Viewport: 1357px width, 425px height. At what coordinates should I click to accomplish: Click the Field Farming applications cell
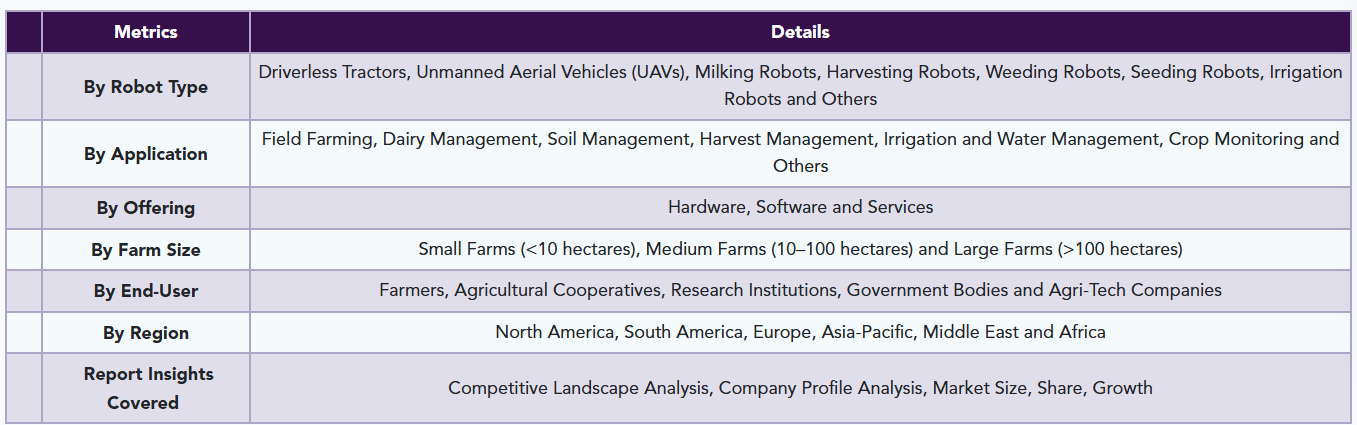coord(800,154)
